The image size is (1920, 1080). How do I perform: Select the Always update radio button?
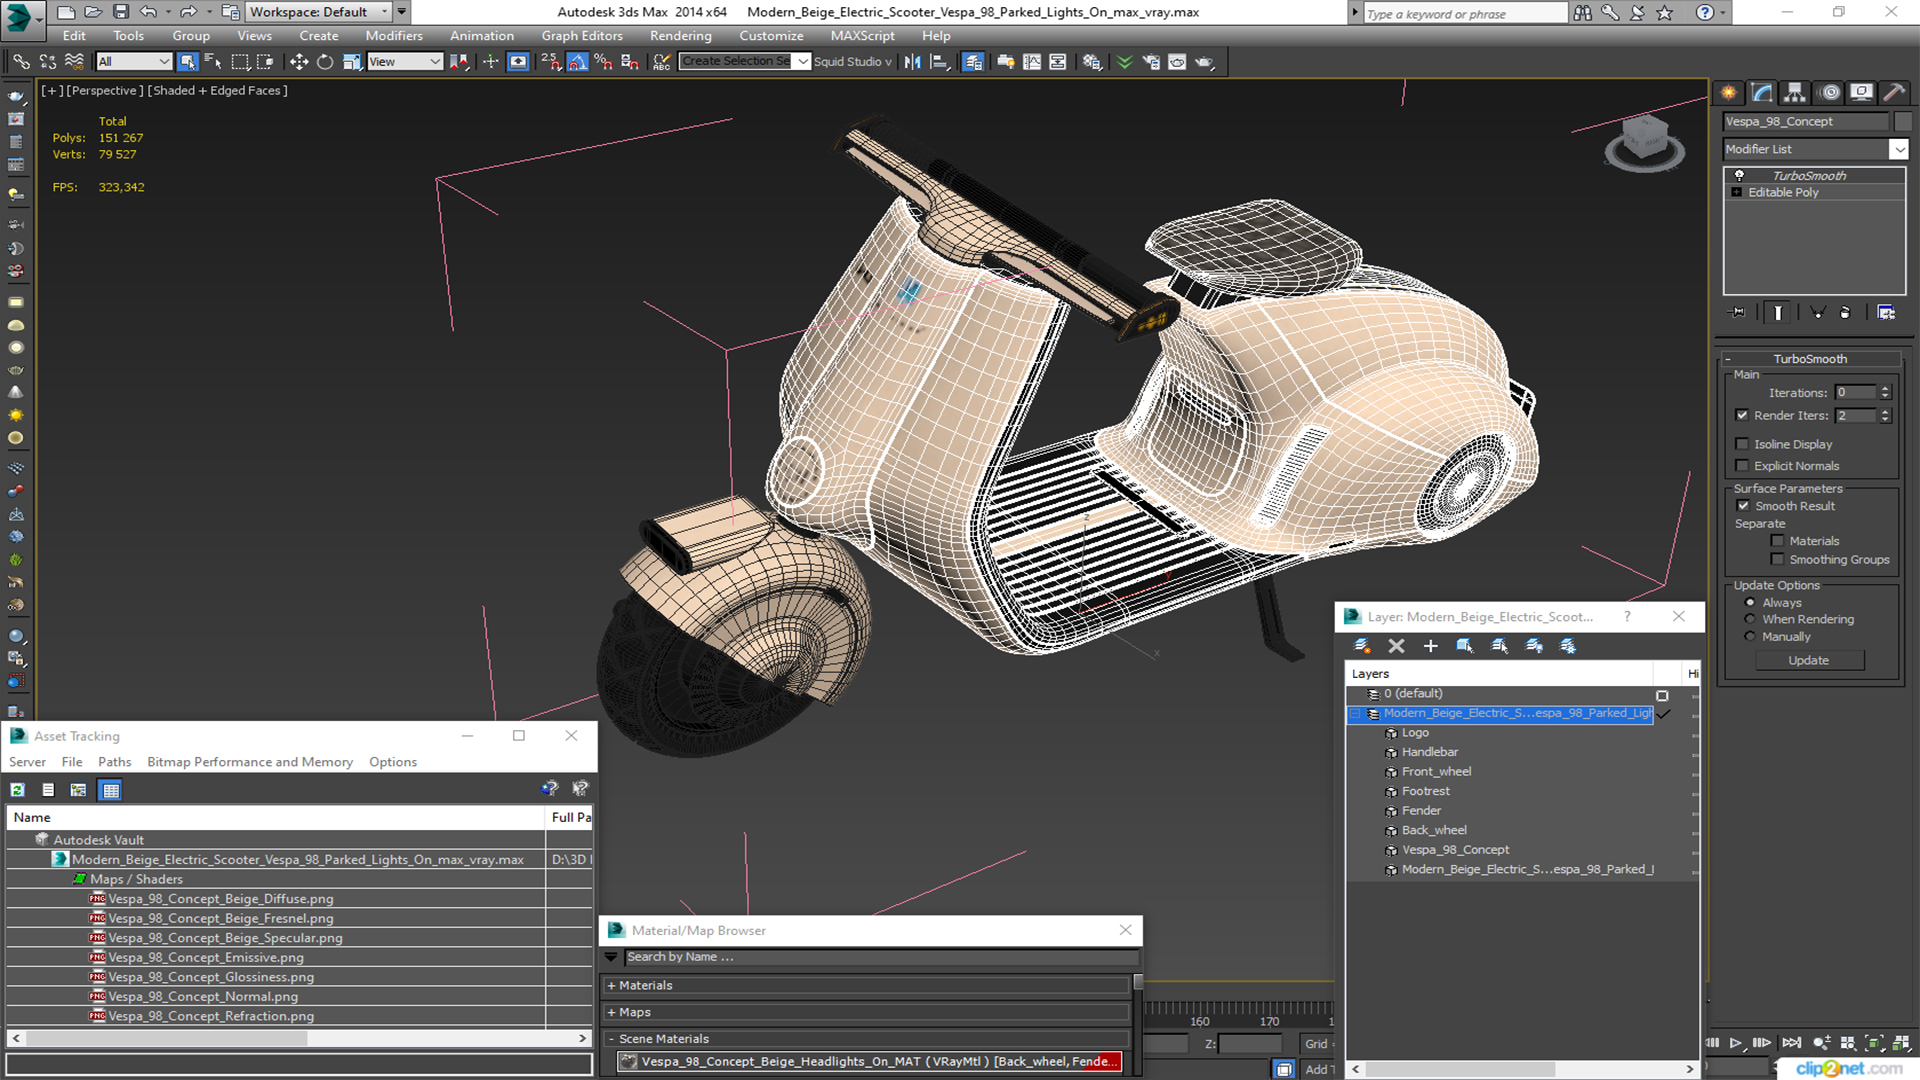1750,603
